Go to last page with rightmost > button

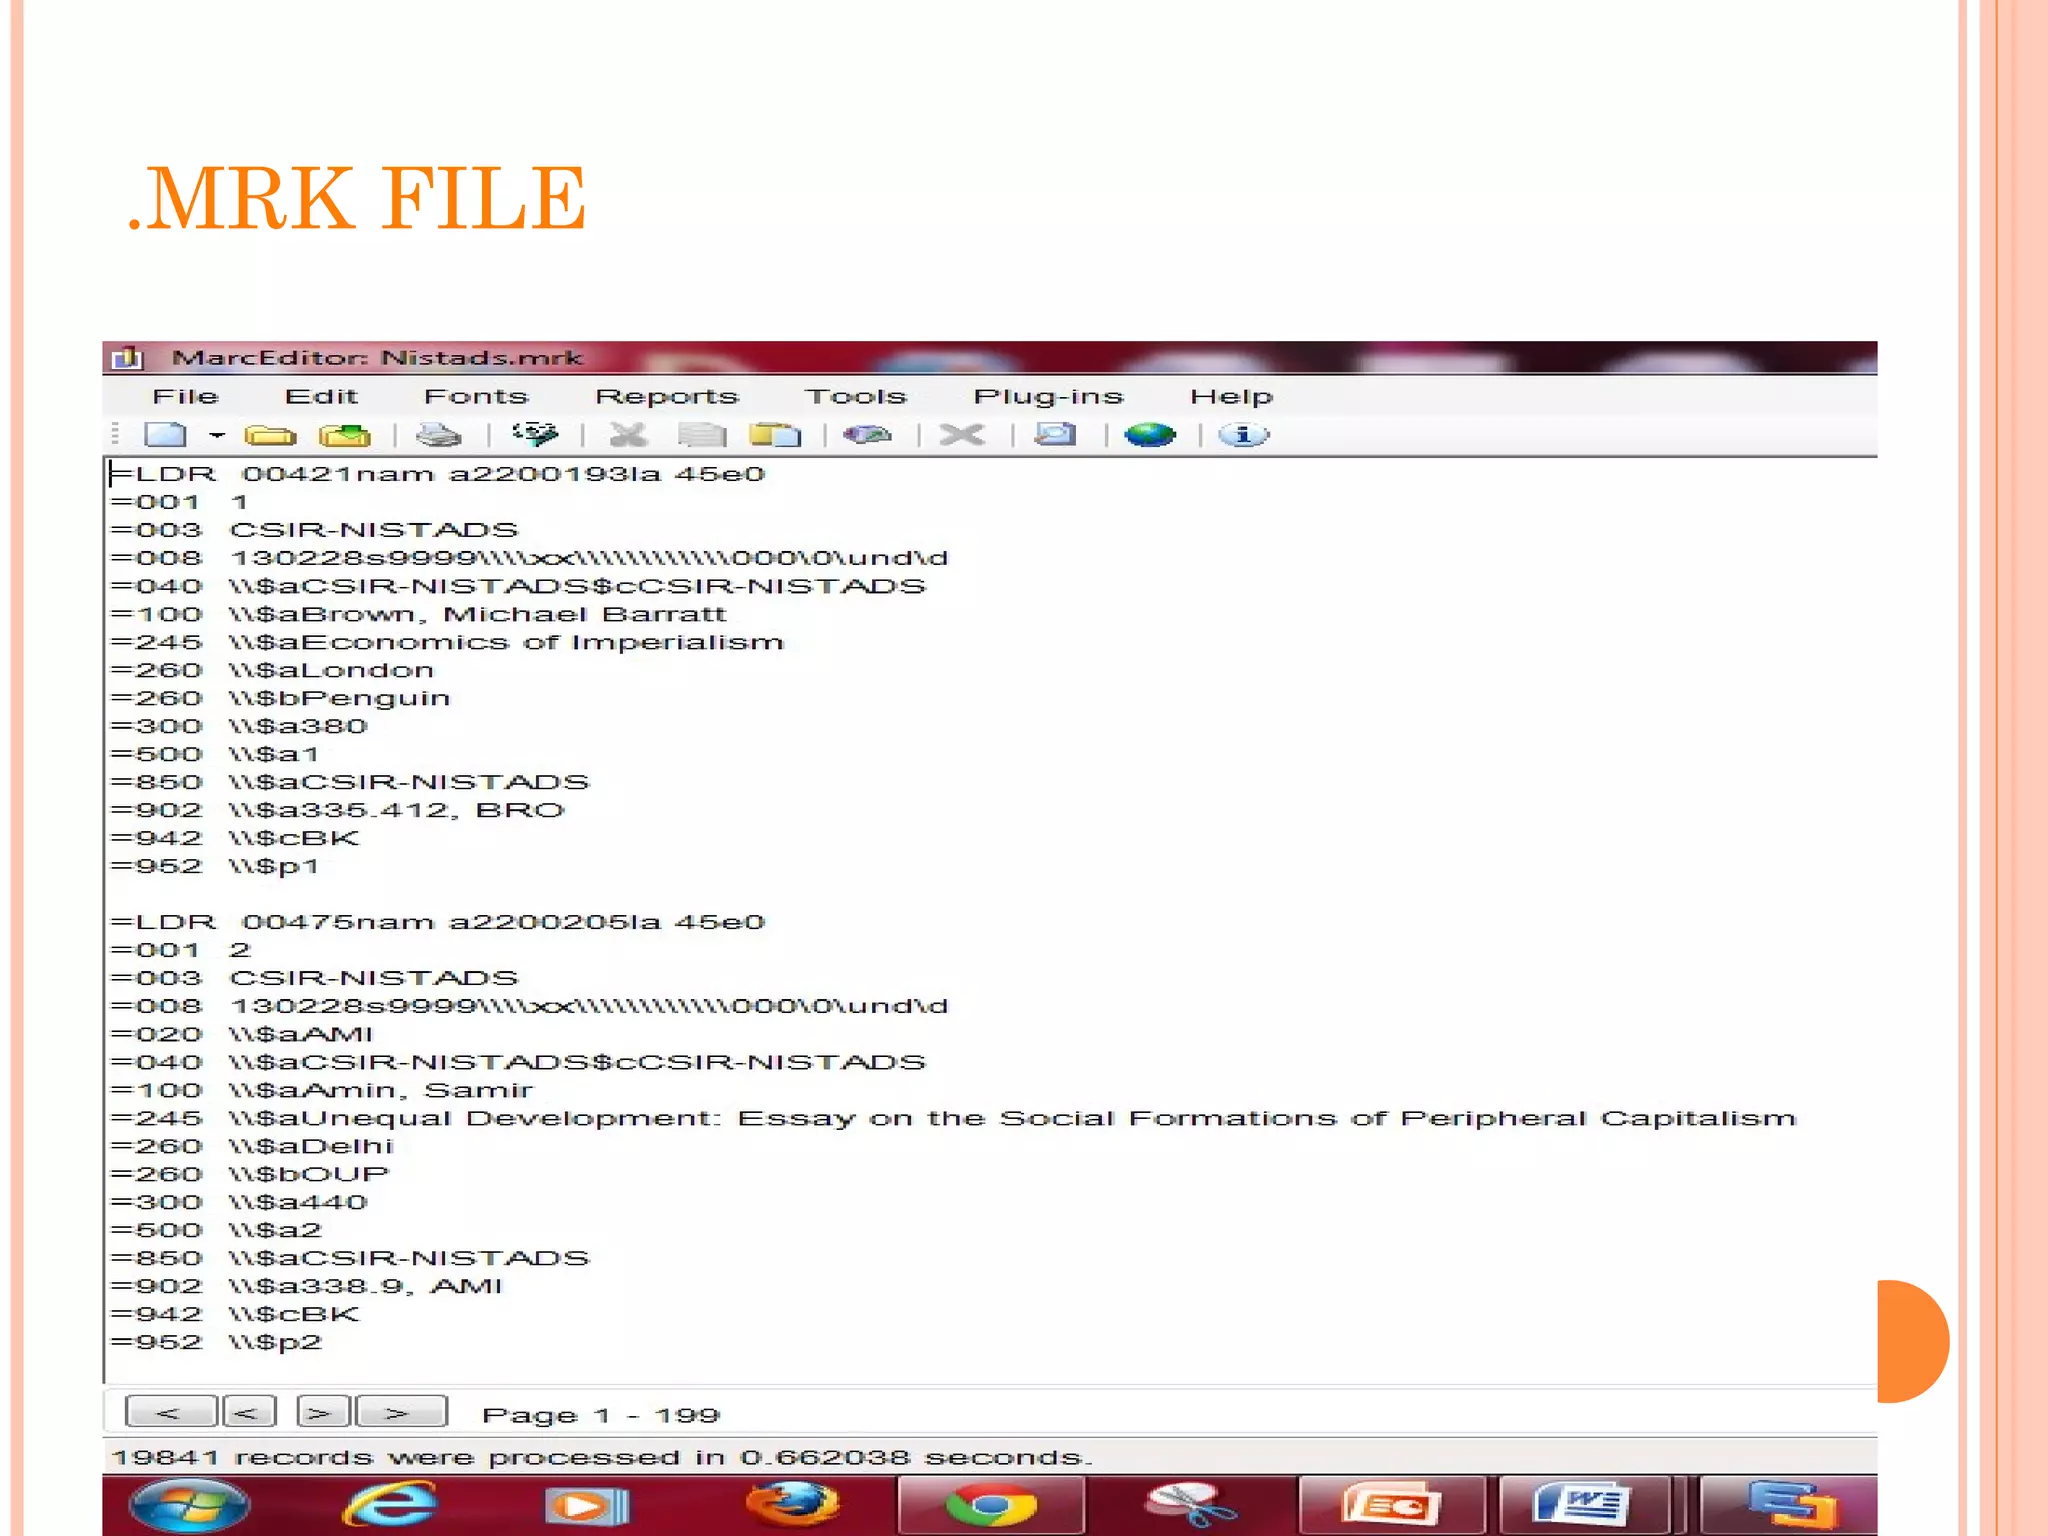coord(402,1412)
